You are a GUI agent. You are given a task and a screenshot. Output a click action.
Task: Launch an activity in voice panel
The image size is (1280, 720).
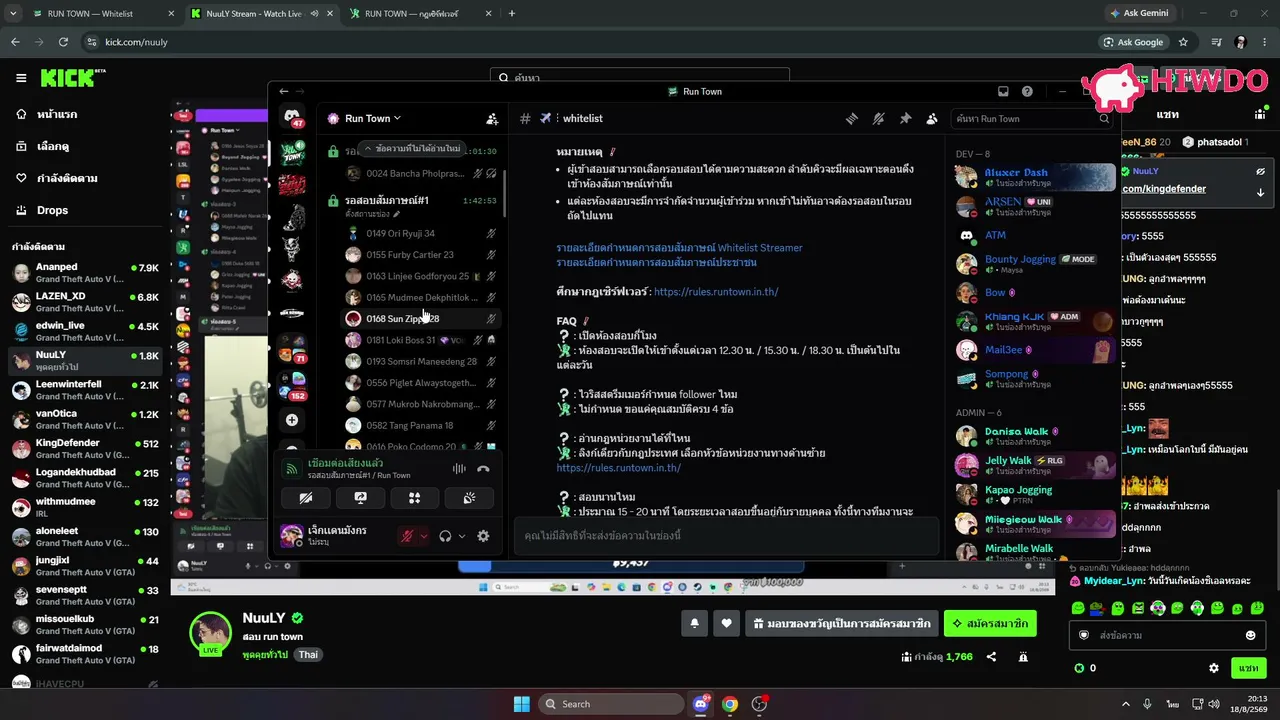click(415, 498)
